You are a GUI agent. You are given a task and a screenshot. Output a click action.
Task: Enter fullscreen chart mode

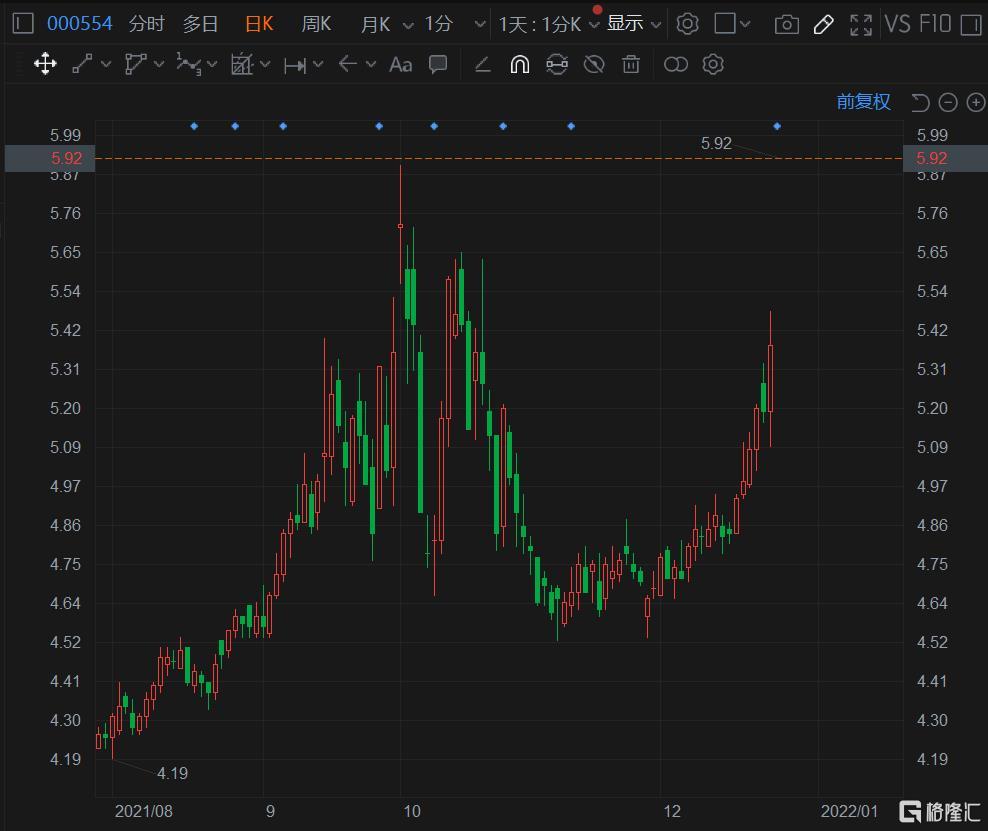pyautogui.click(x=861, y=25)
